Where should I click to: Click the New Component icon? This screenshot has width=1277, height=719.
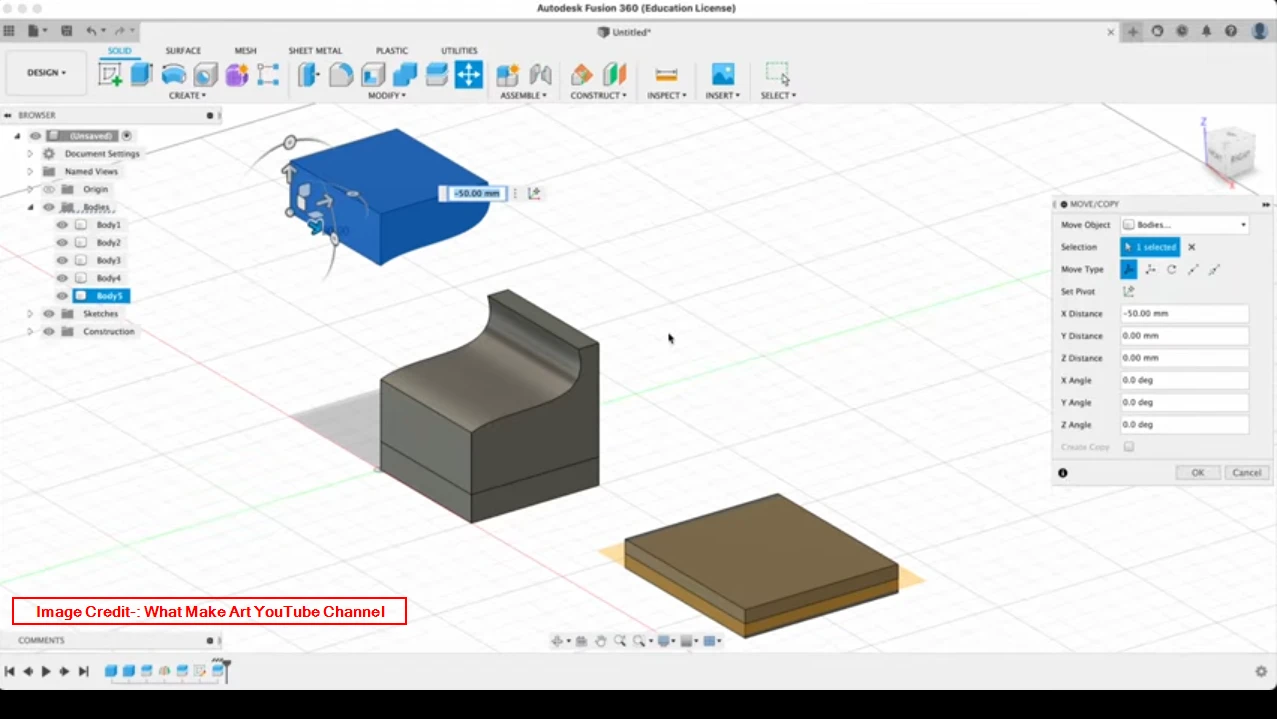tap(508, 74)
